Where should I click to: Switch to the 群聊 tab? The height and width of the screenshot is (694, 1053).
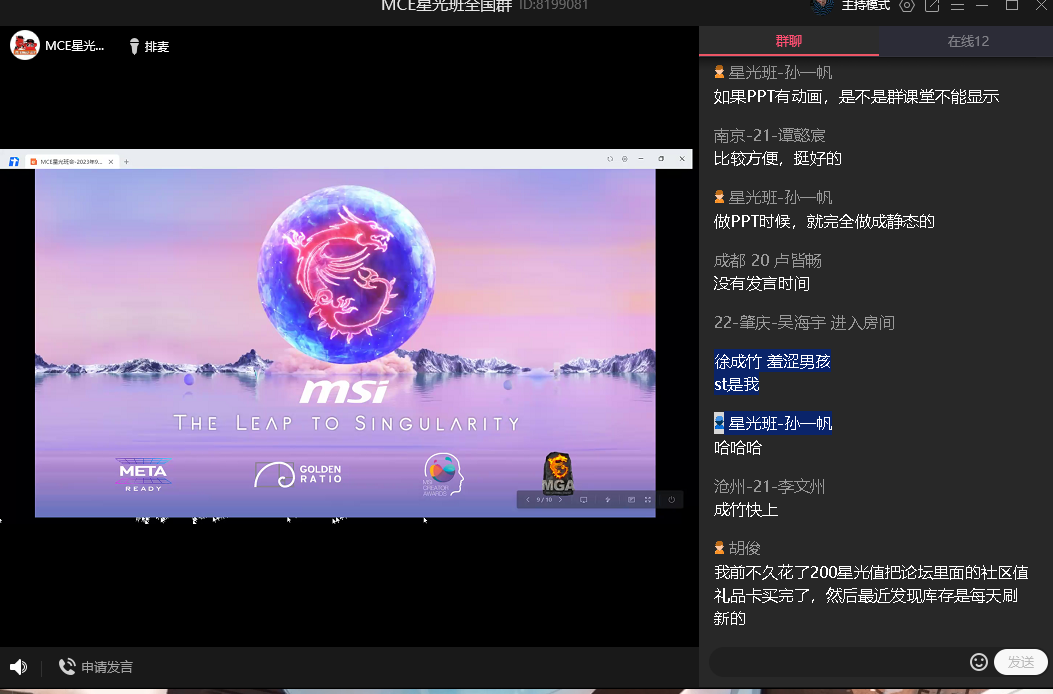(788, 41)
